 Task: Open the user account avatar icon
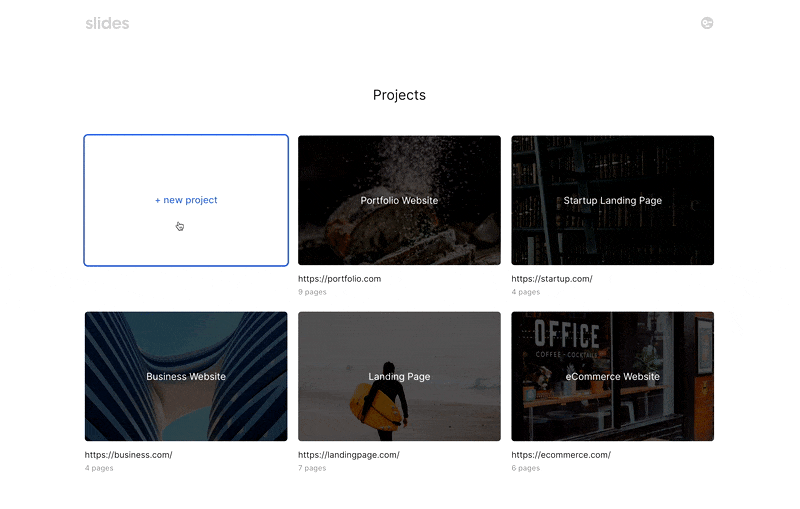707,23
